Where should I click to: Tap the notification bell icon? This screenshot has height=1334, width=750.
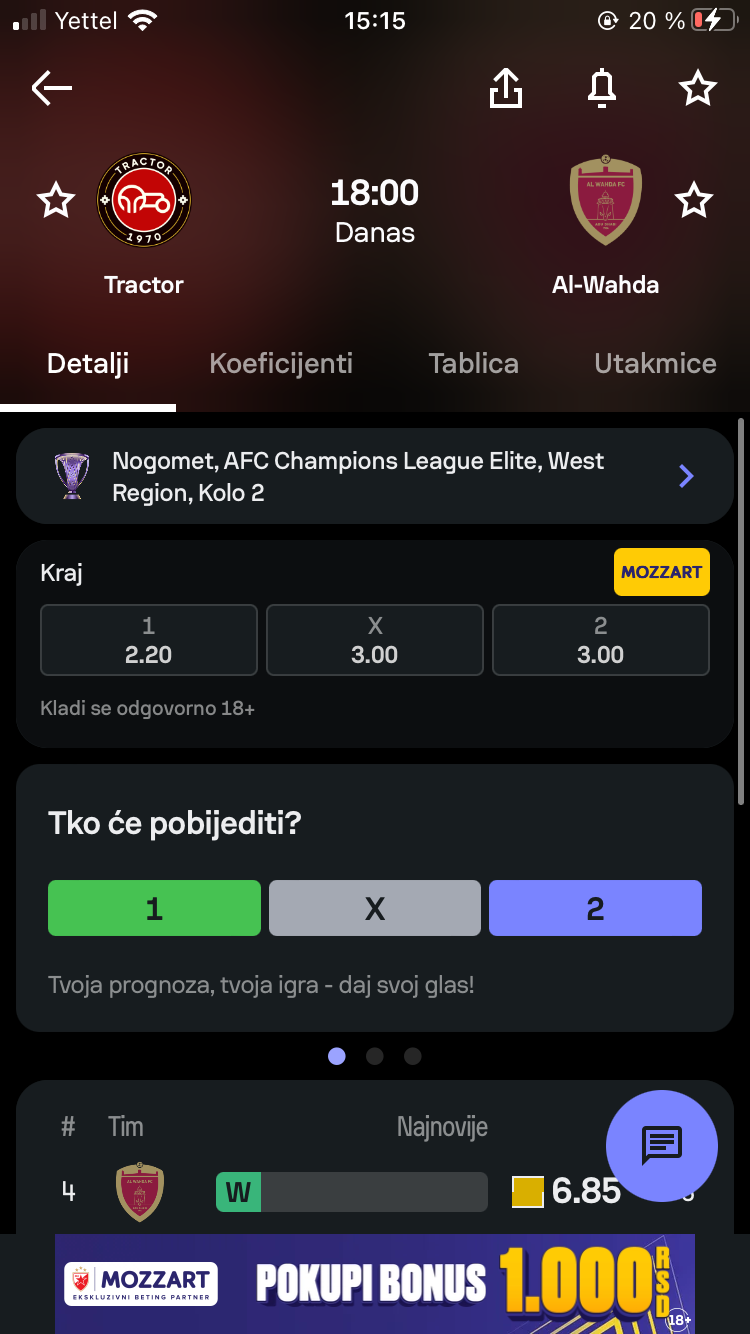[601, 89]
